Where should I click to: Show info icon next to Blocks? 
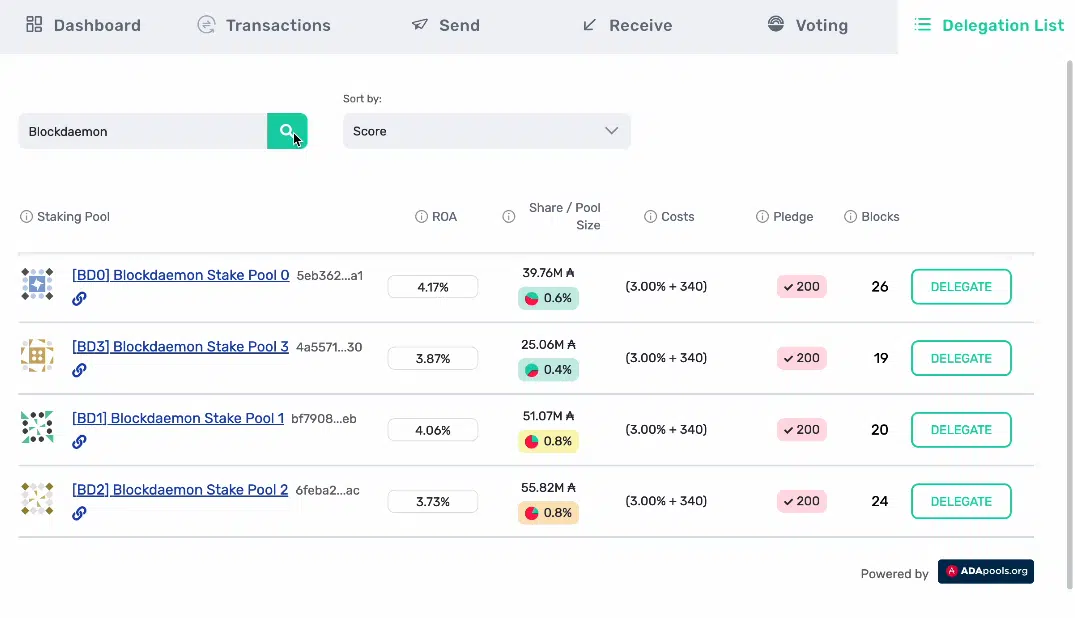(850, 217)
